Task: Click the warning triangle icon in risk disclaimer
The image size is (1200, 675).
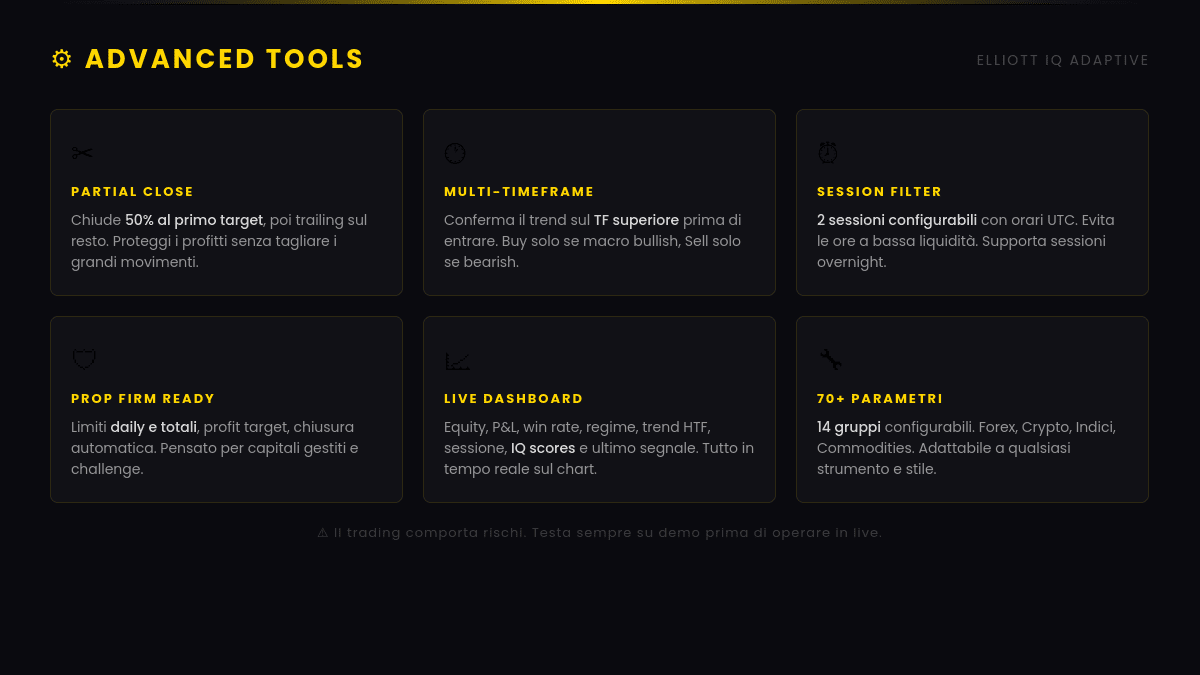Action: coord(322,532)
